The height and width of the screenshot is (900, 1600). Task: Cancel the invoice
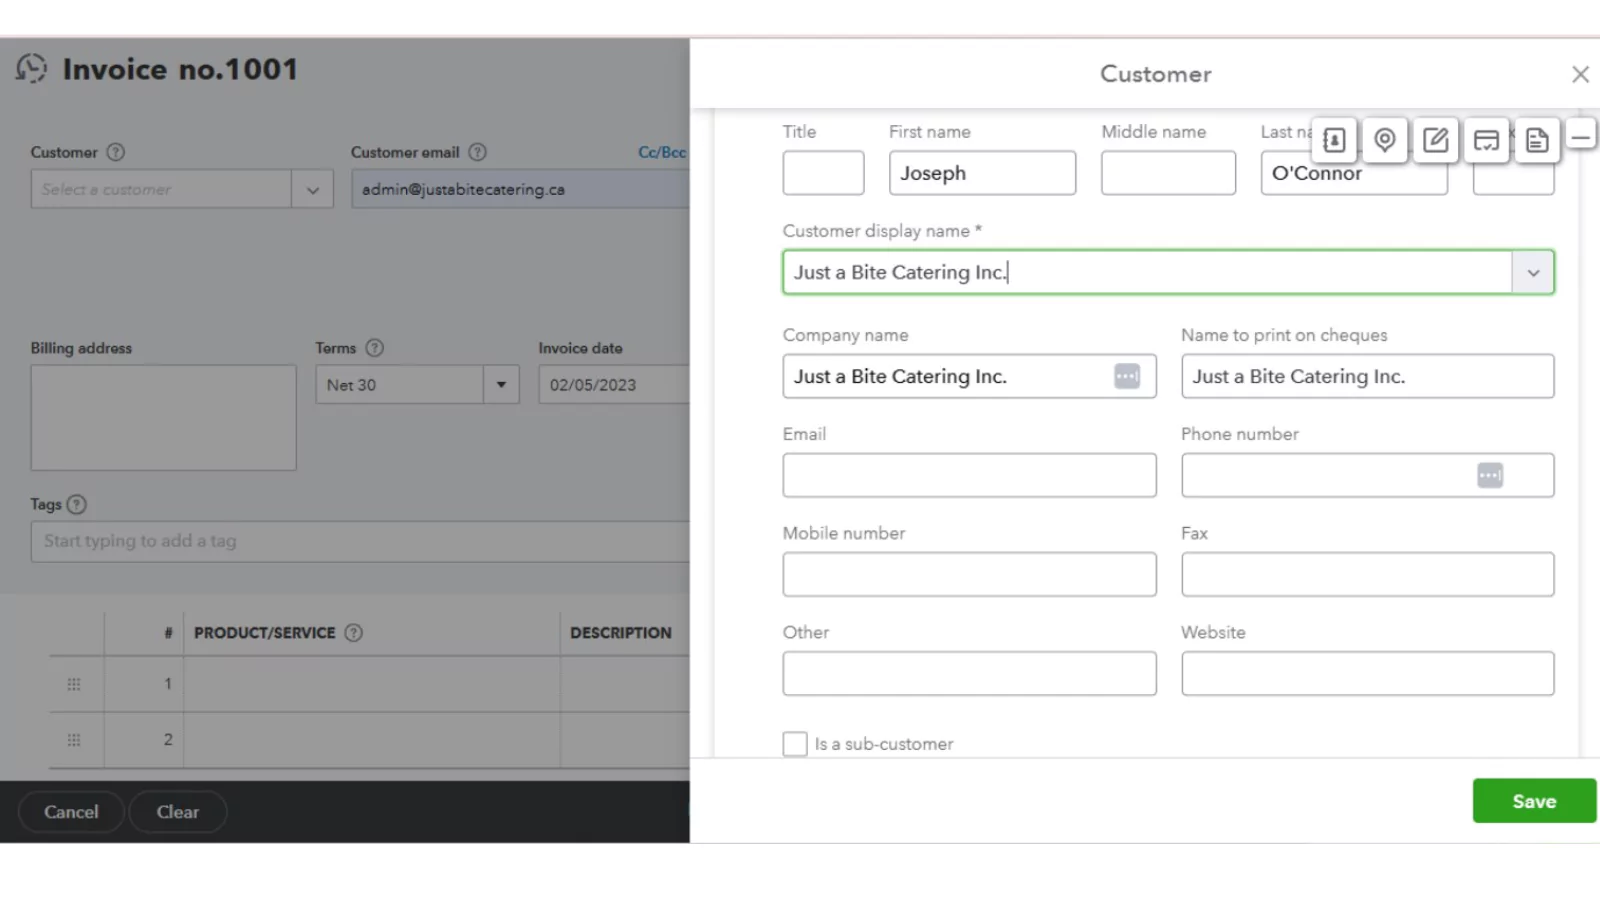click(71, 812)
